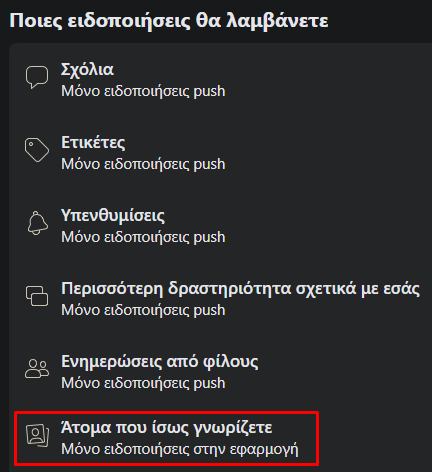Click the push-only subtitle under Ενημερώσεις από φίλους
432x472 pixels.
coord(143,383)
